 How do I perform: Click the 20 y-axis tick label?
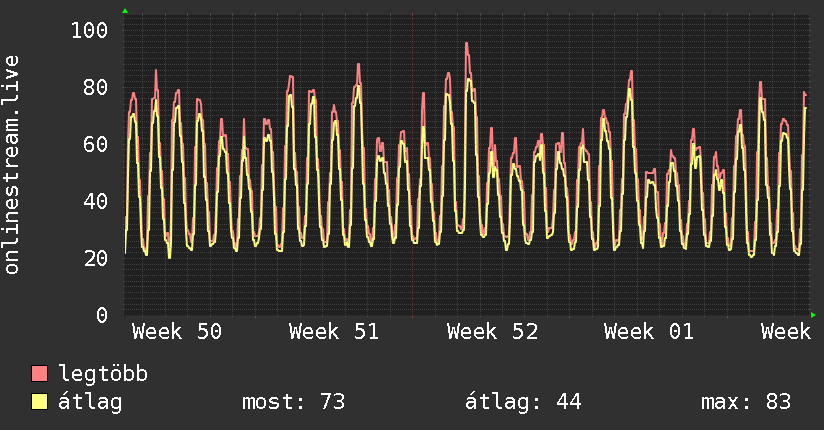pos(96,258)
